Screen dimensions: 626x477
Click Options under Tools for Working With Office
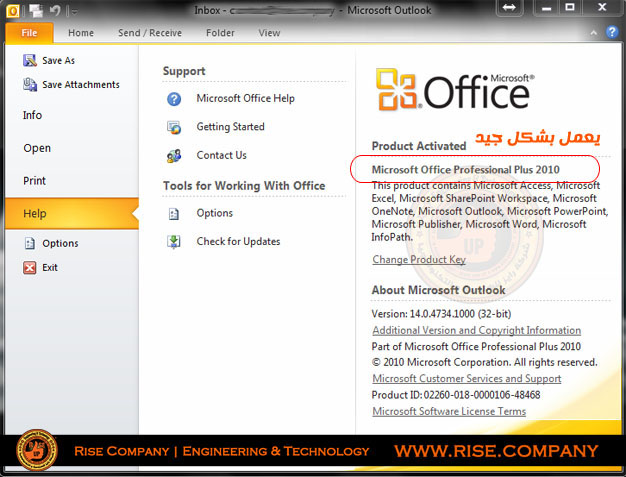click(214, 213)
